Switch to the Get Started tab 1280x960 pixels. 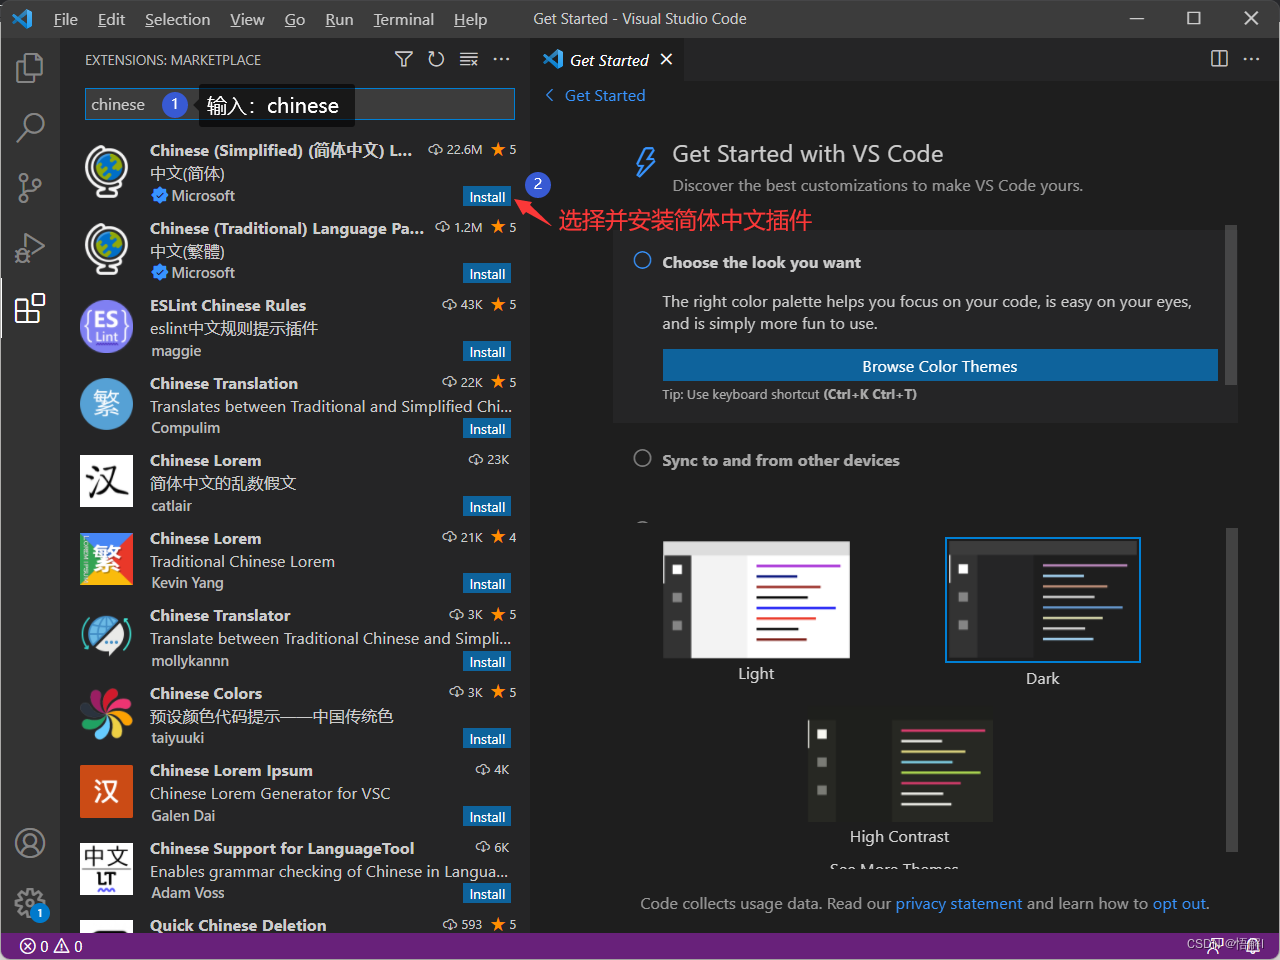(x=609, y=60)
